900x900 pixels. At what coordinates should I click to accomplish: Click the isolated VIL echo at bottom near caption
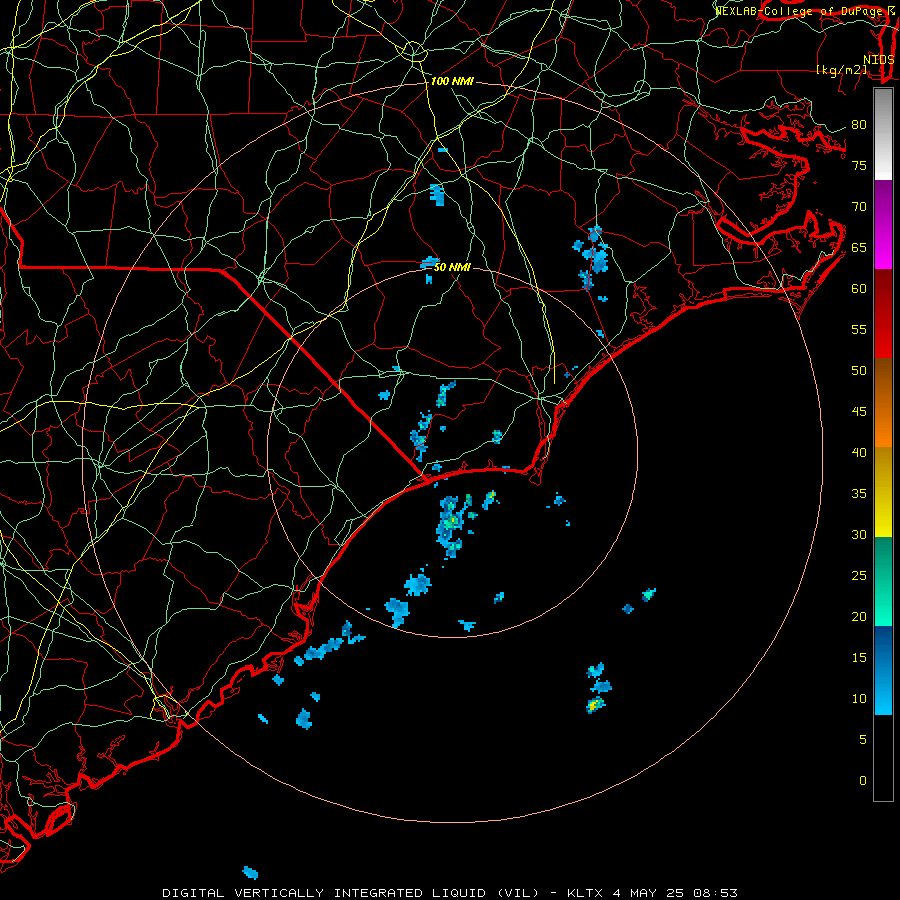pyautogui.click(x=250, y=873)
